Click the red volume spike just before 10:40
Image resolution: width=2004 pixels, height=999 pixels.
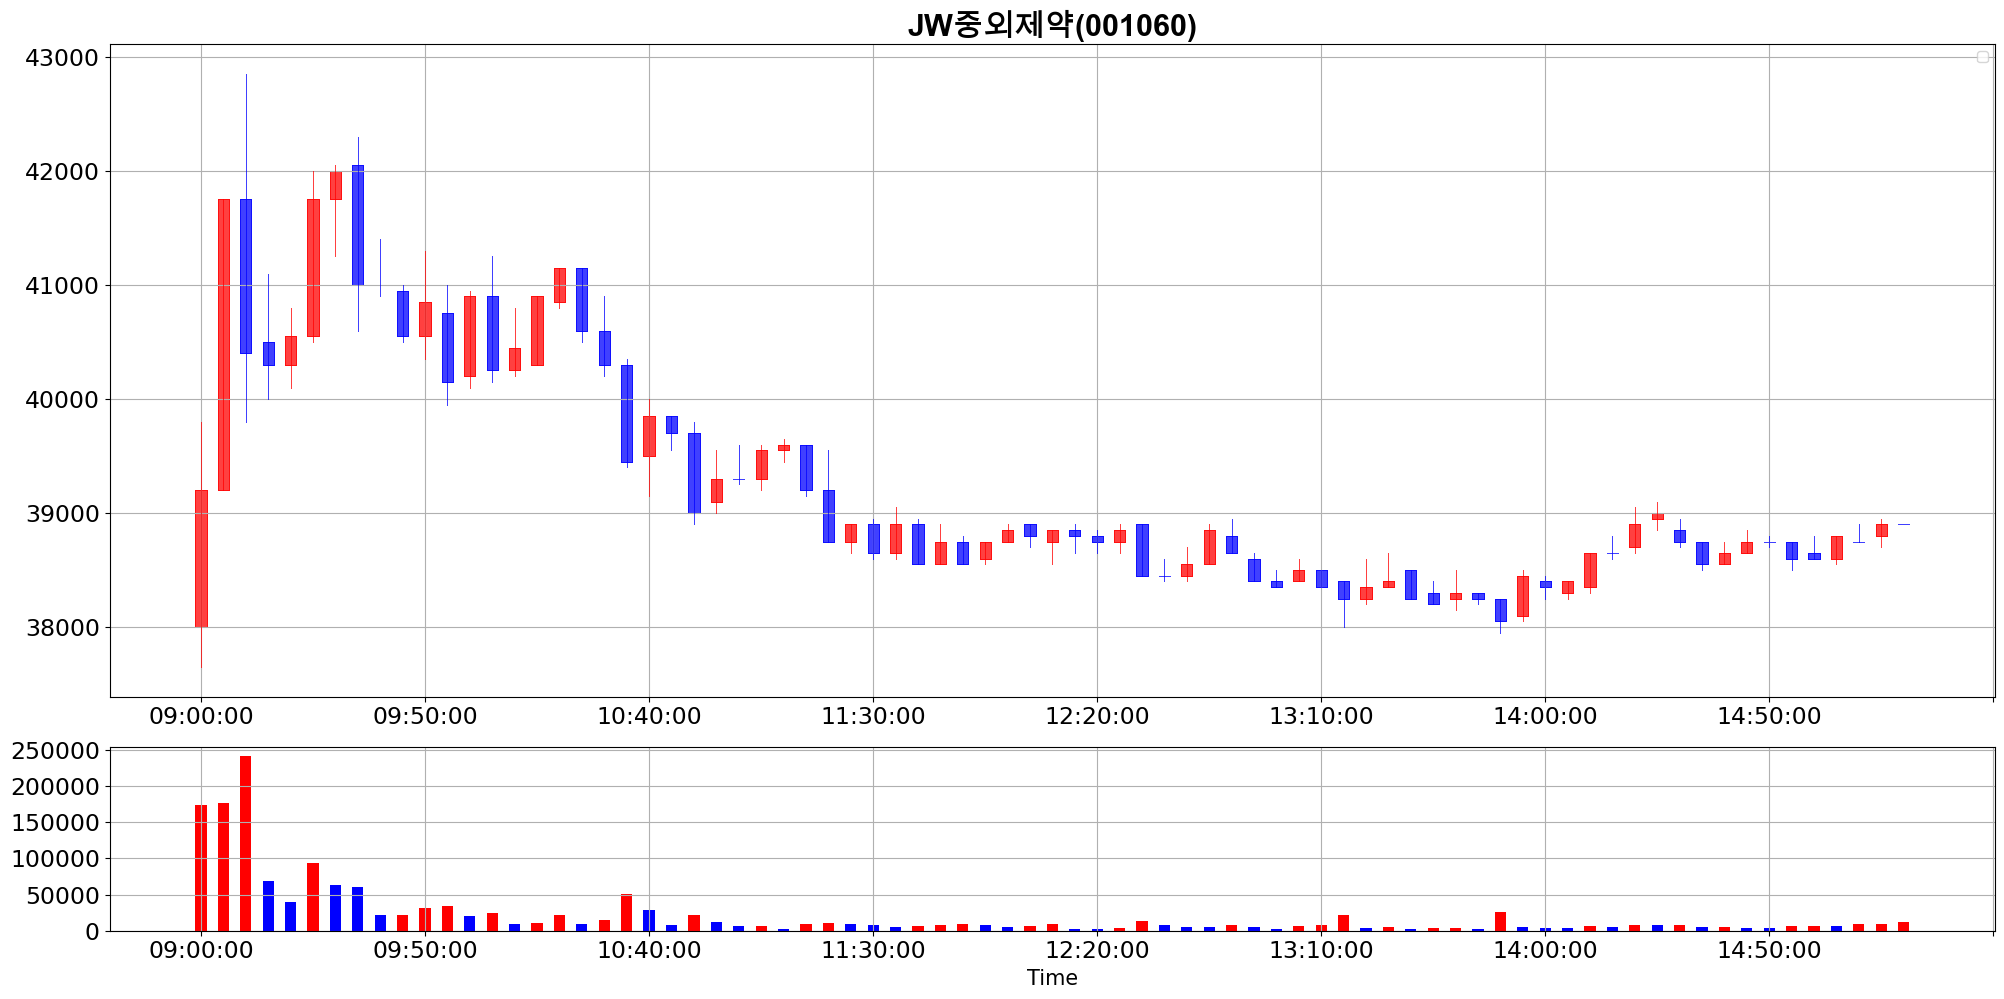point(627,912)
